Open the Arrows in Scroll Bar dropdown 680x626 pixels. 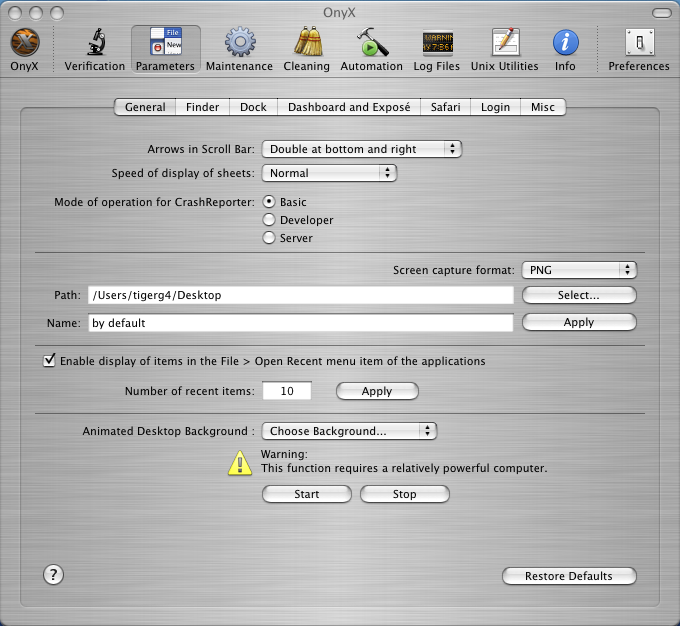coord(362,149)
